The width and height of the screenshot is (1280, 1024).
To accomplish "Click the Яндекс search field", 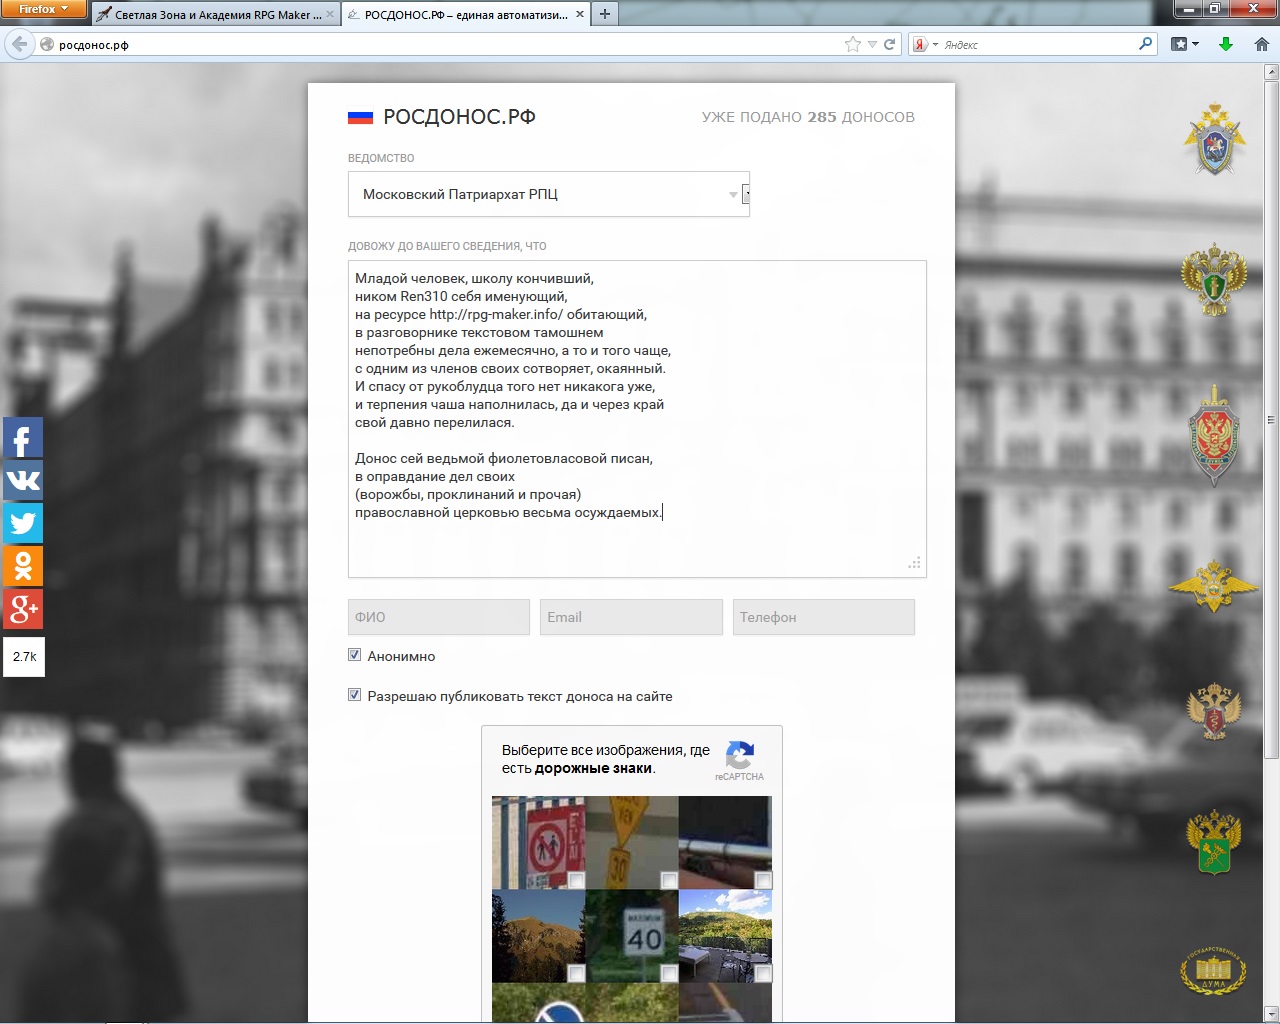I will pyautogui.click(x=1035, y=44).
